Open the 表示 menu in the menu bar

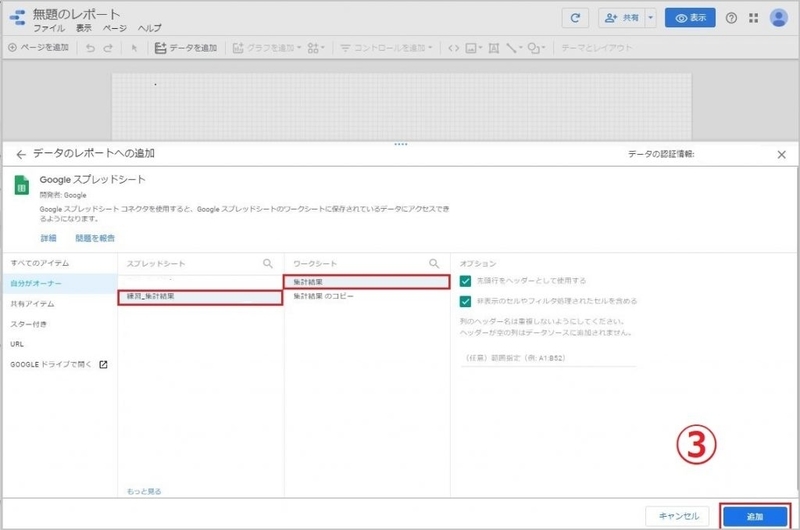pos(84,28)
